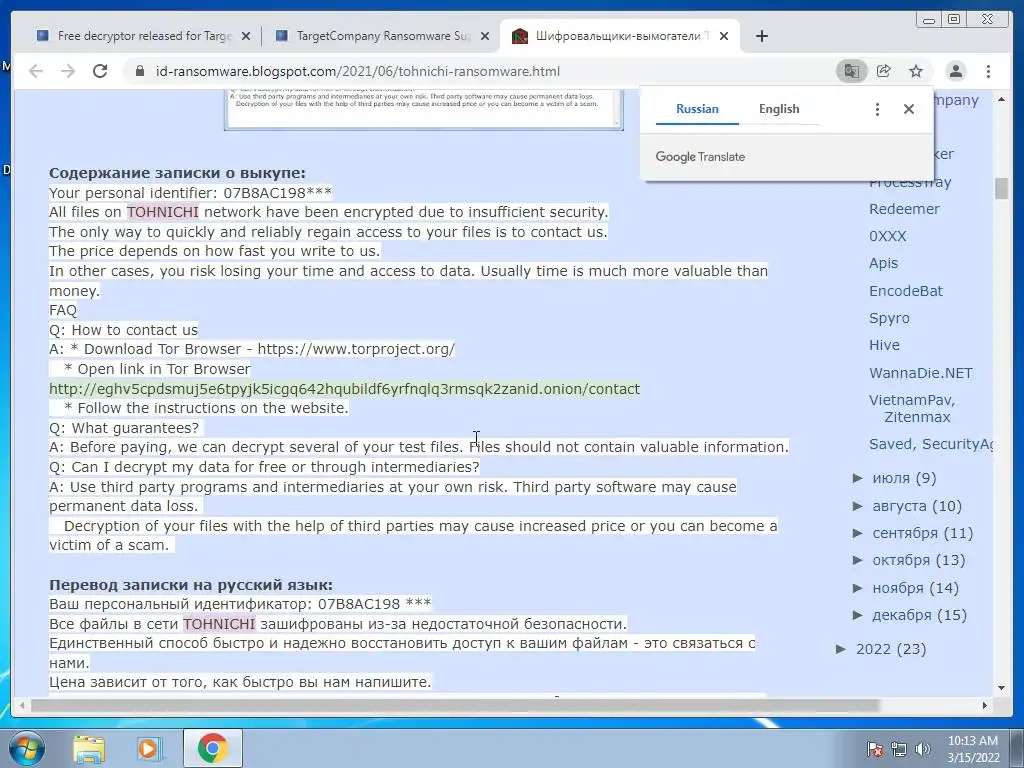Click the ransom note screenshot thumbnail
1024x768 pixels.
(x=424, y=110)
